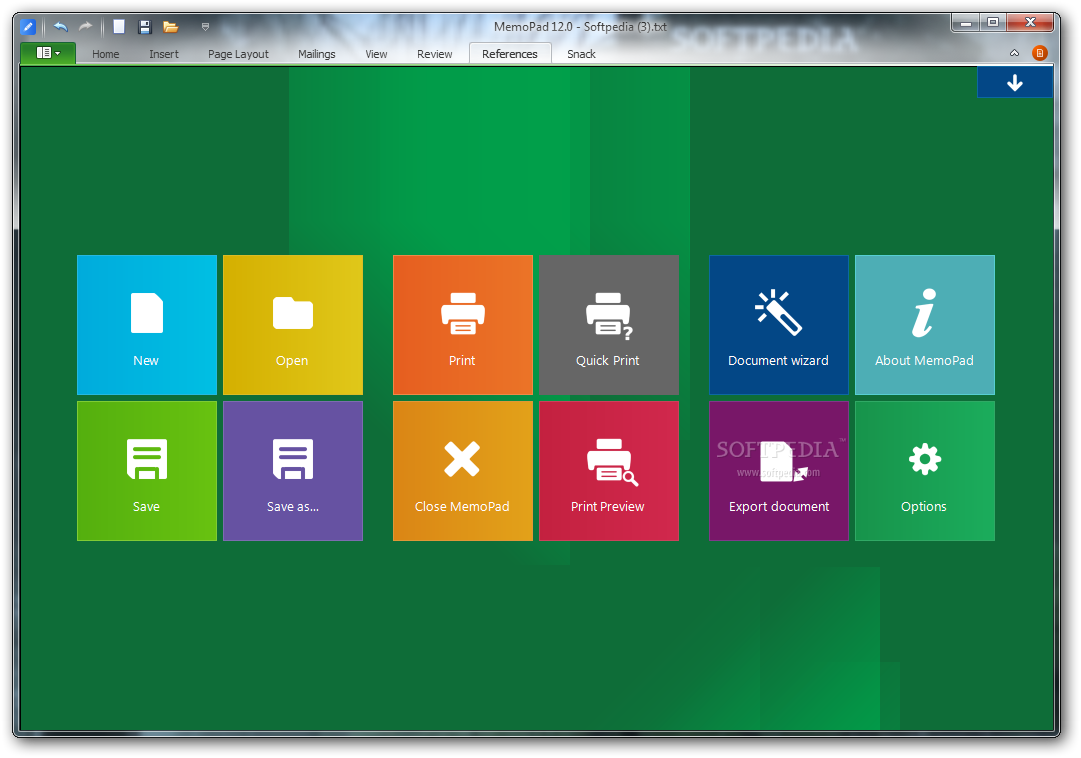Click the yellow Open folder tile
The height and width of the screenshot is (758, 1081).
click(293, 325)
